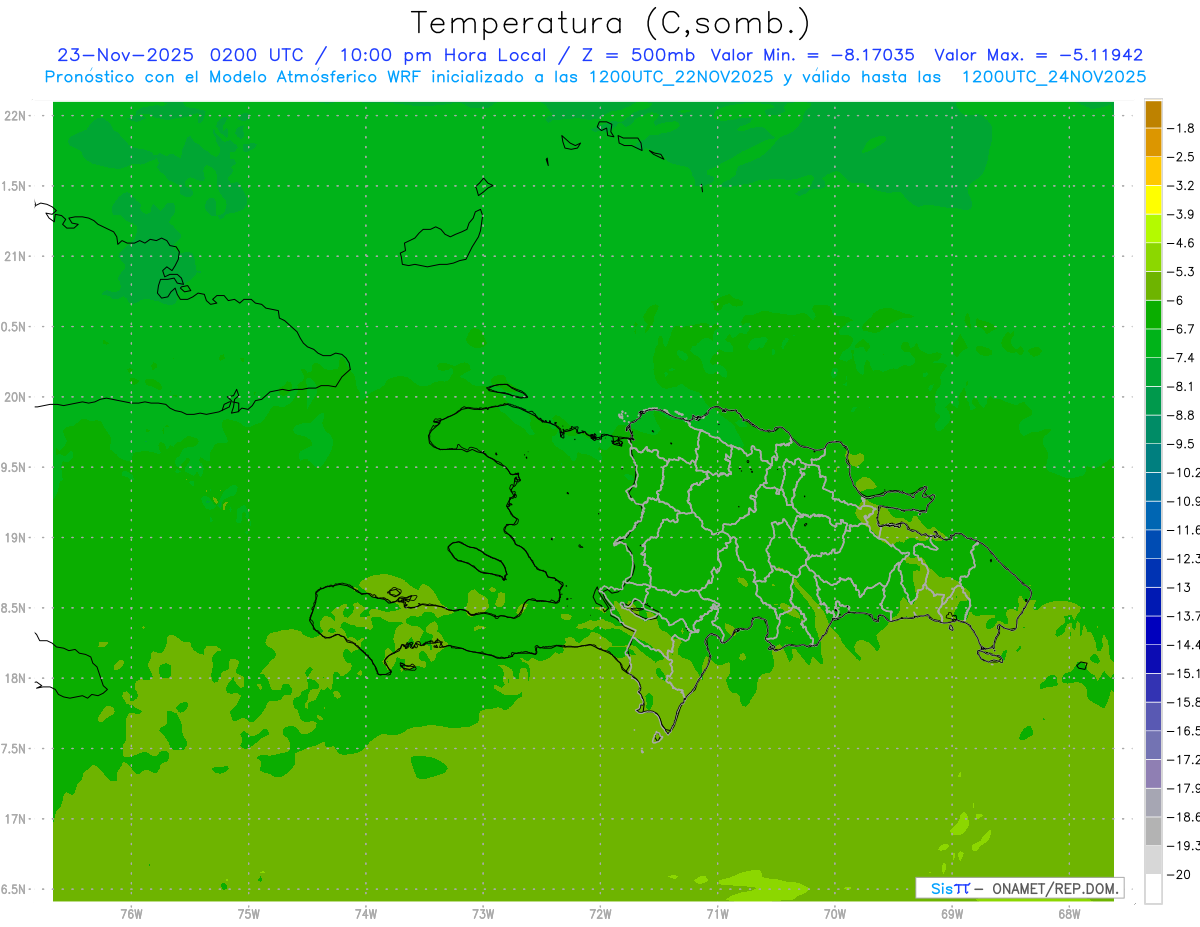Click the "18N" latitude label
1200x927 pixels.
[15, 679]
